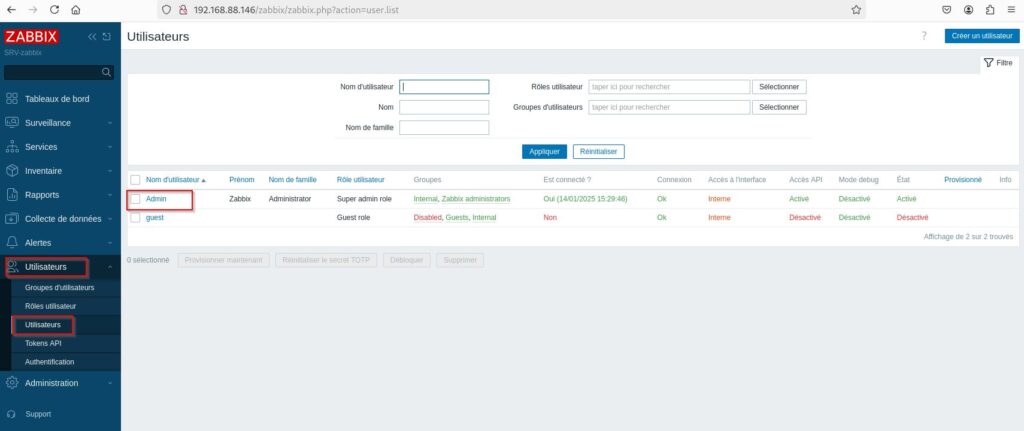Hide sidebar using the compact-view icon

(x=106, y=37)
